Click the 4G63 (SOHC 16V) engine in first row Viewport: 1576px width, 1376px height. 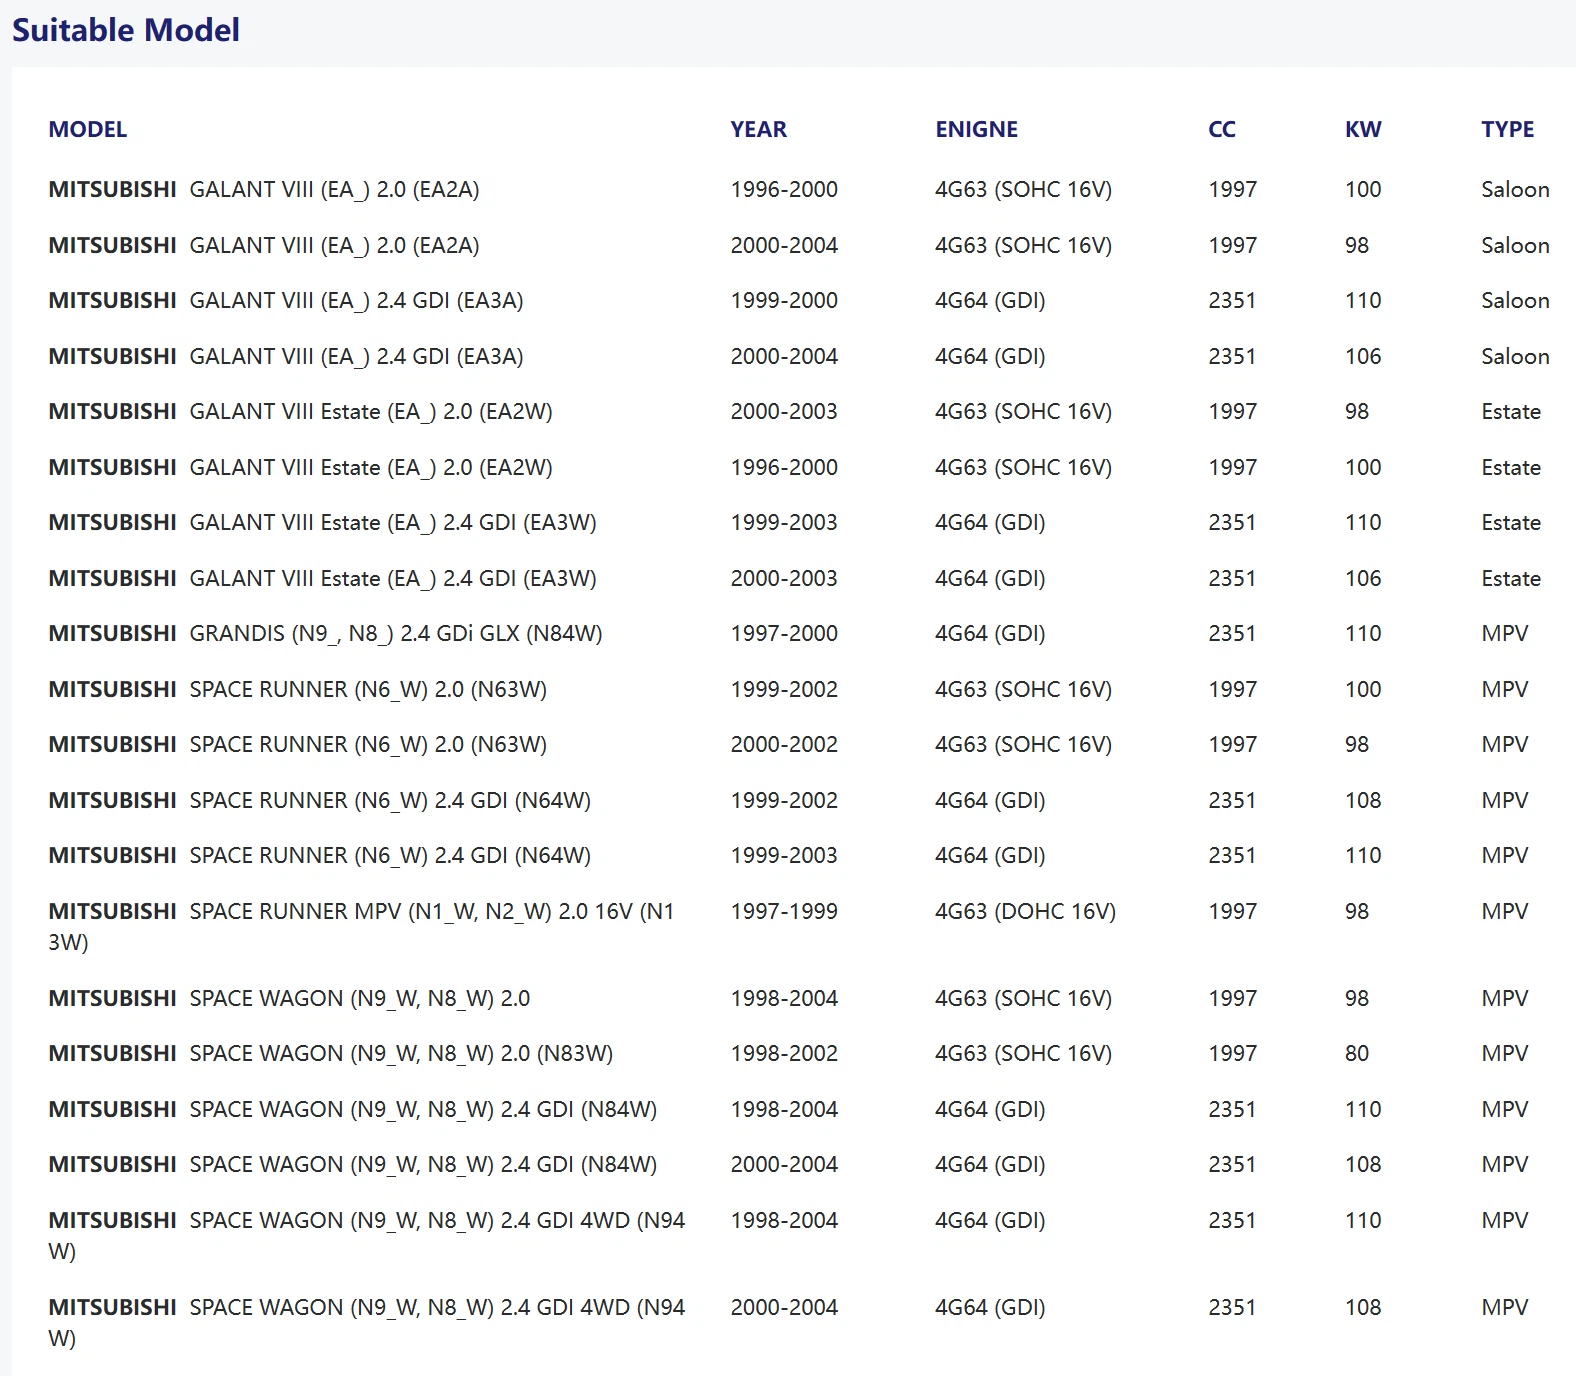[1023, 189]
